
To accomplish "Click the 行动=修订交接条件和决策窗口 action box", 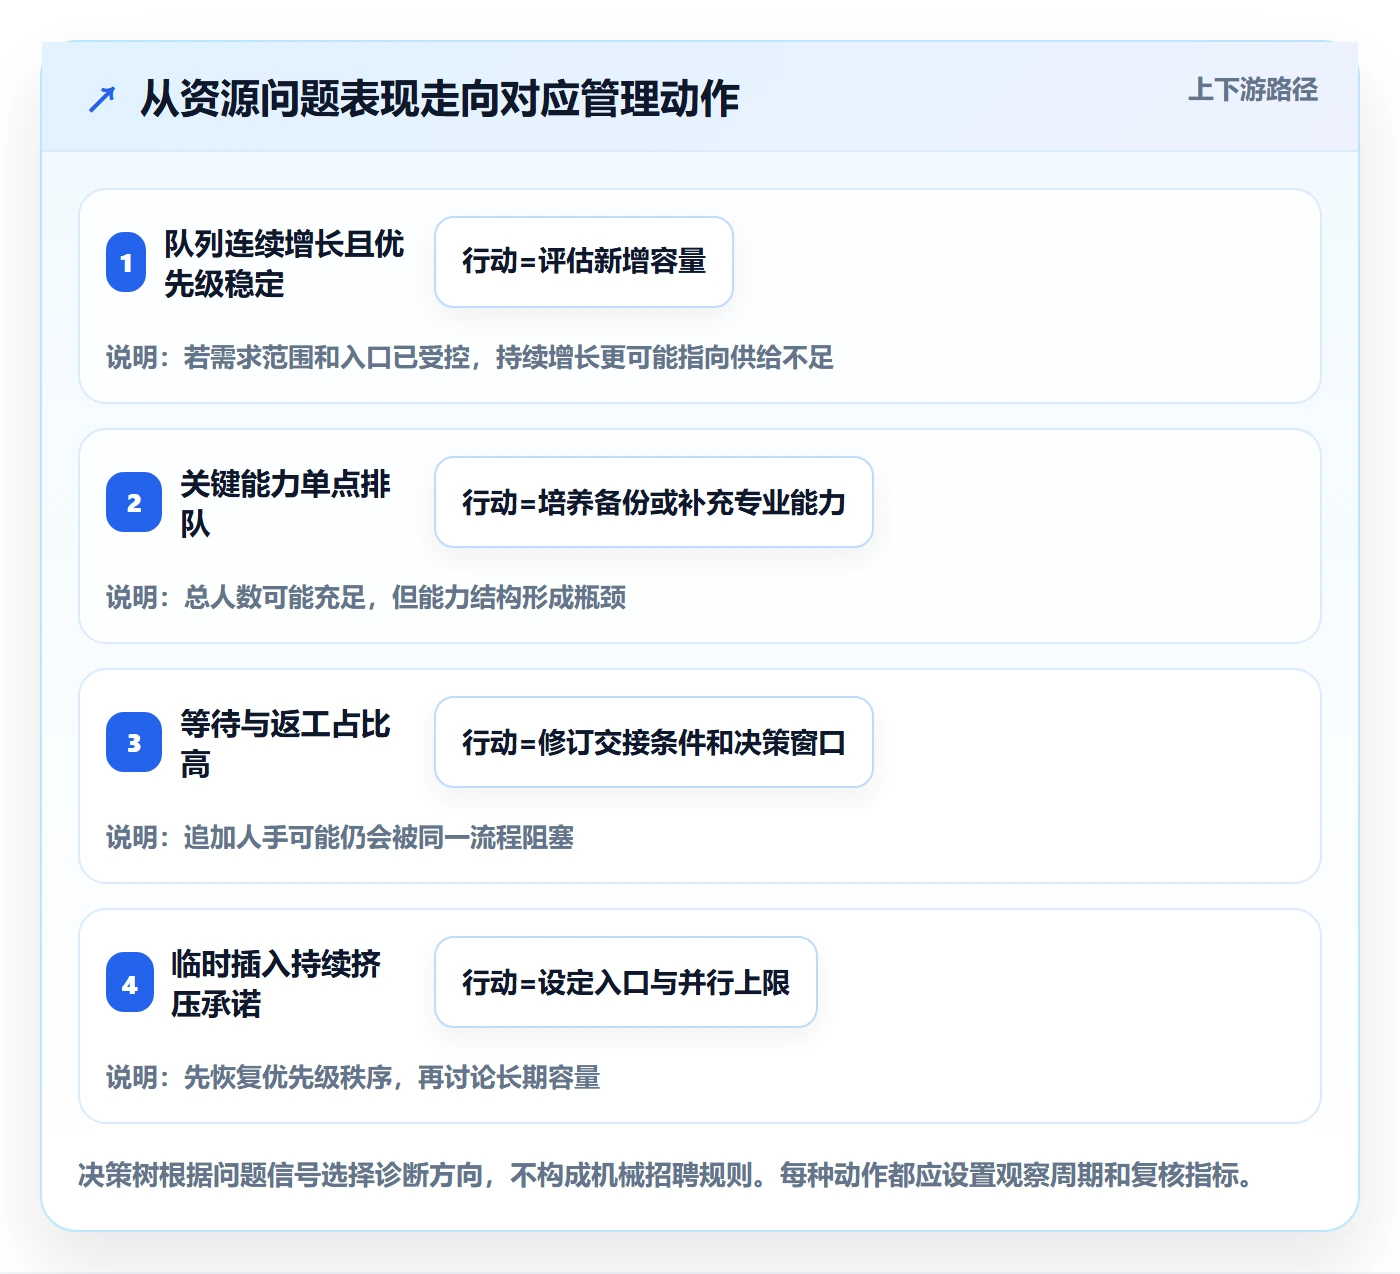I will 654,742.
